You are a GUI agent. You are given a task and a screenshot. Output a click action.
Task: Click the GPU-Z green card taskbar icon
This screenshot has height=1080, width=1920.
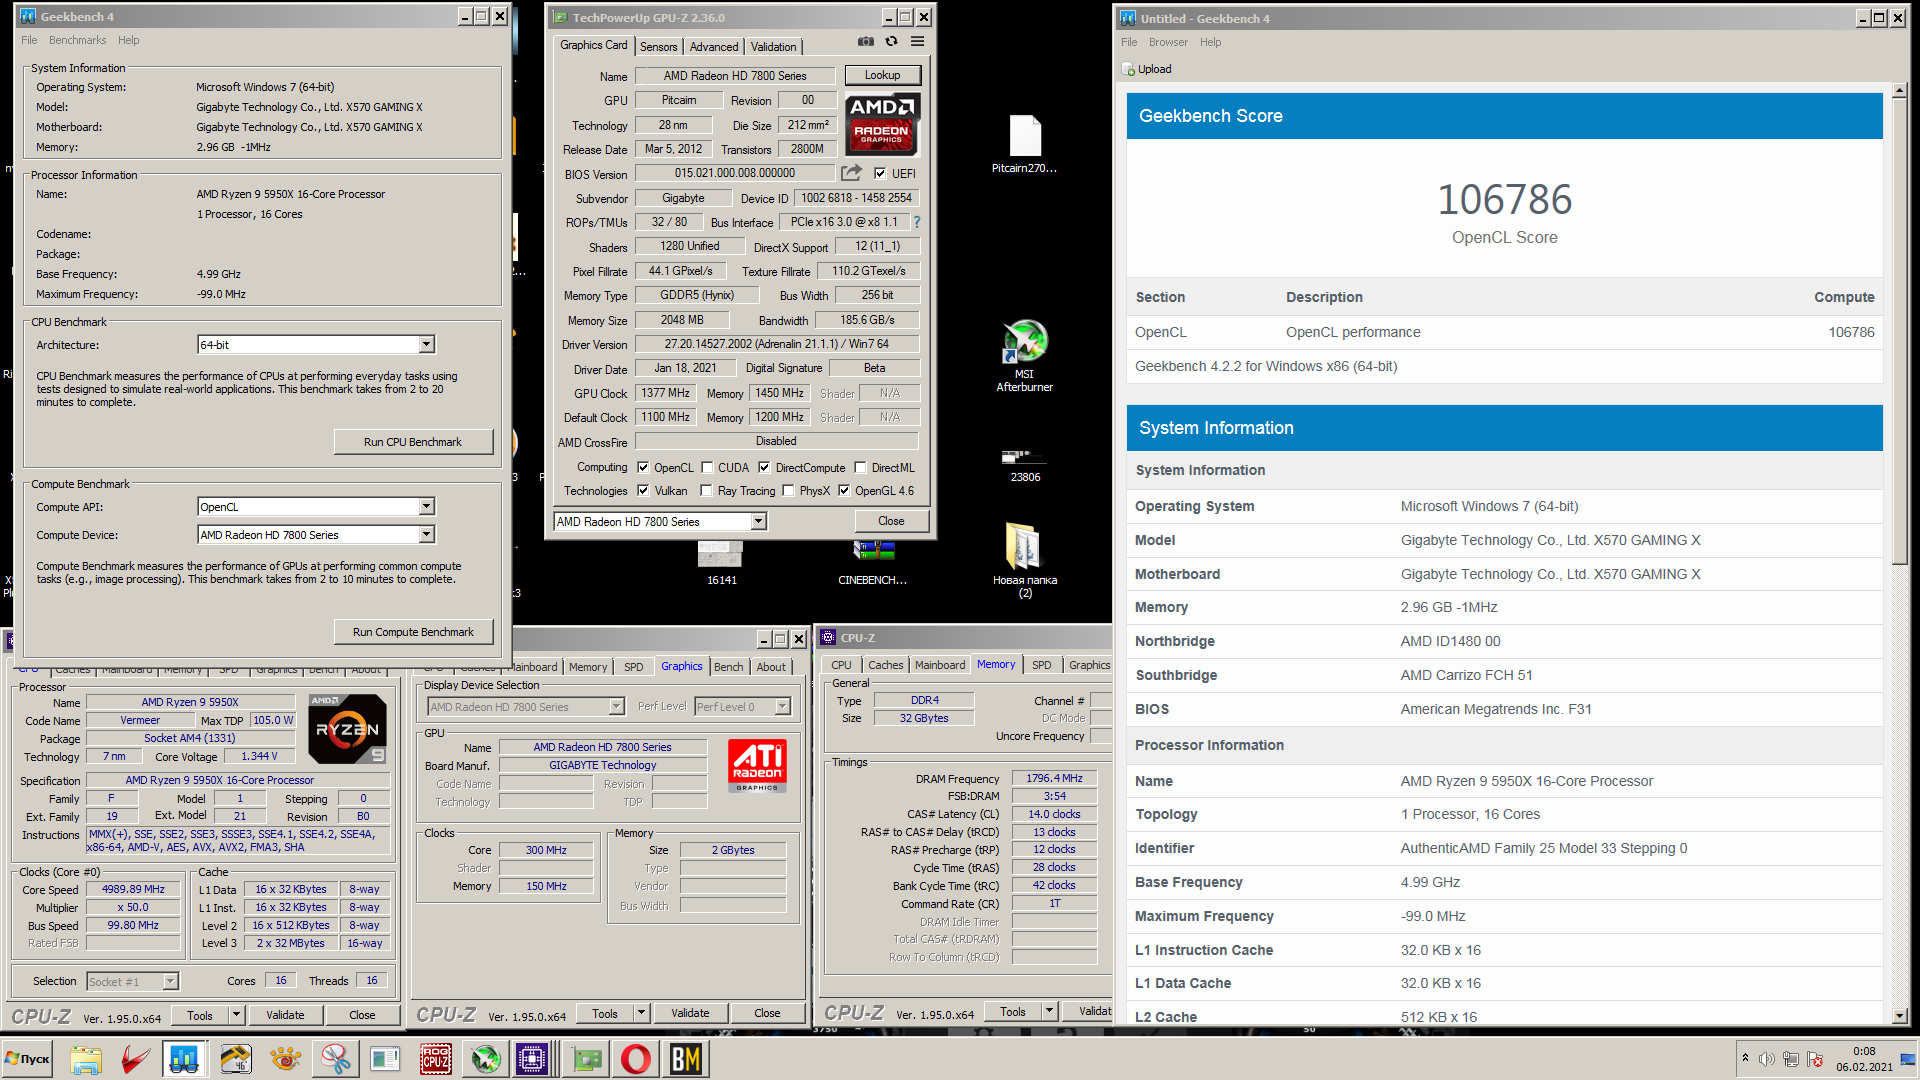click(588, 1059)
